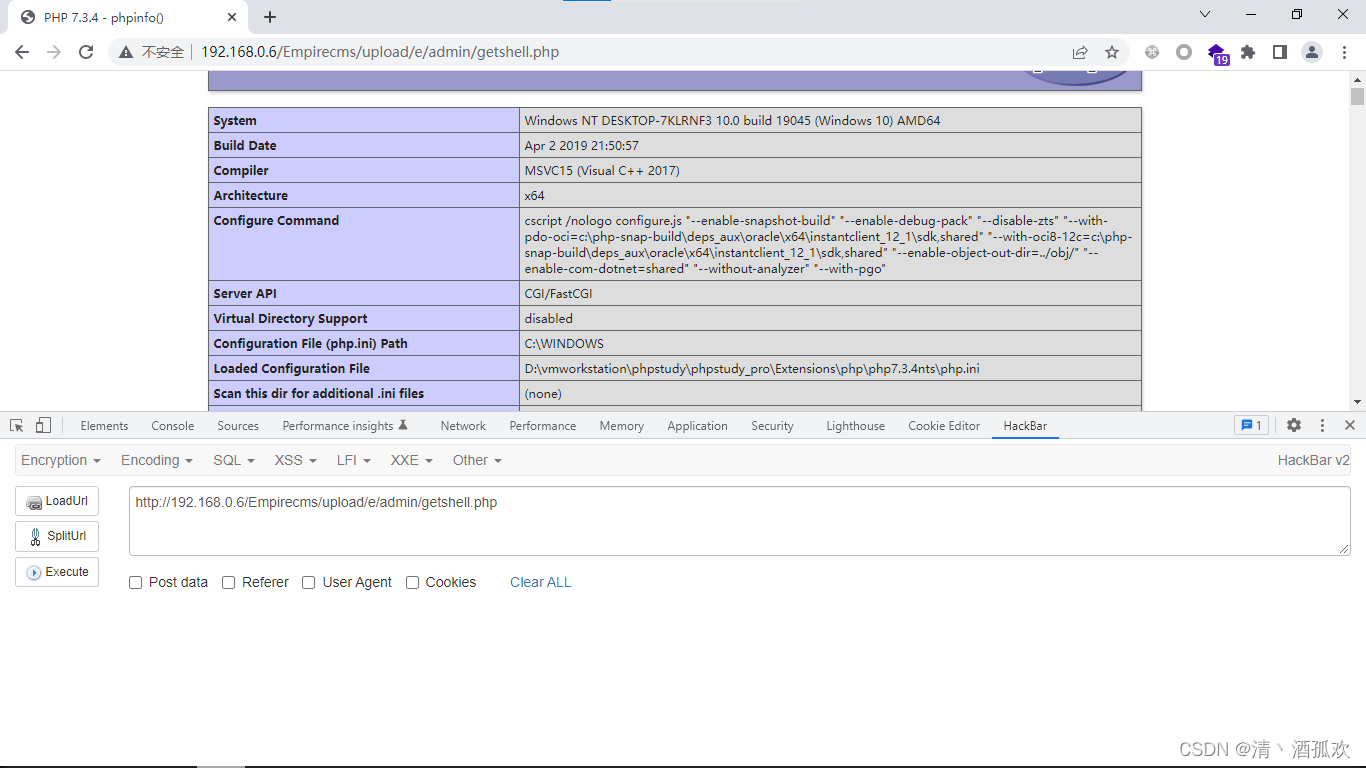Click the round gray extension icon
The height and width of the screenshot is (768, 1366).
(x=1152, y=52)
